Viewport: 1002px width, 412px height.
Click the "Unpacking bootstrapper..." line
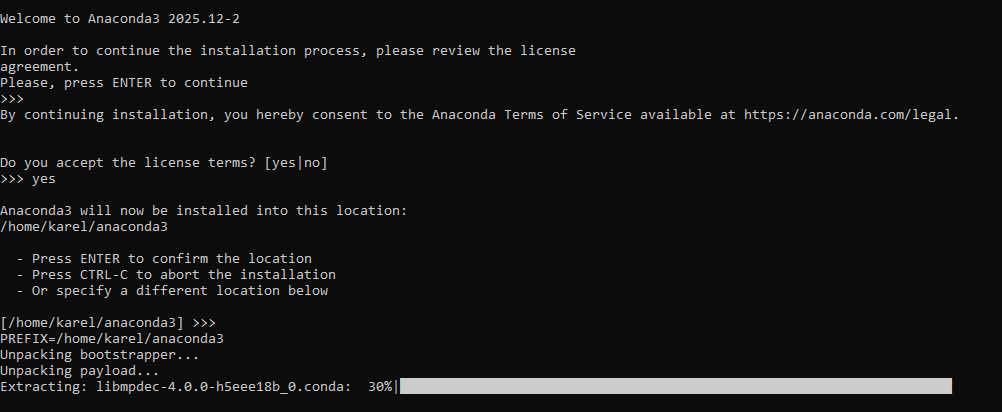100,355
